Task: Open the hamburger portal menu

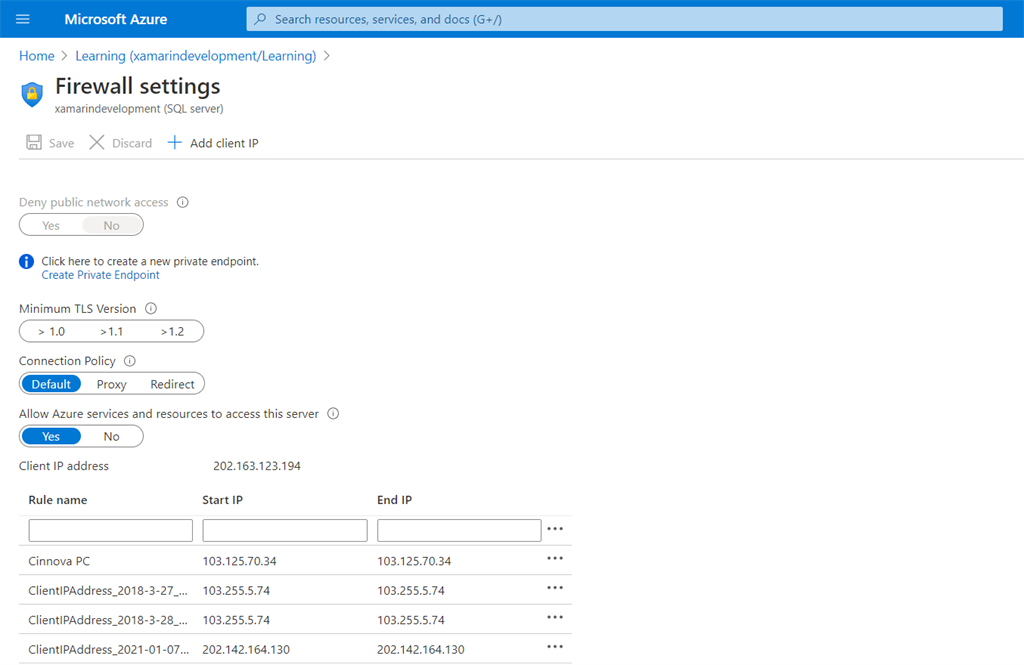Action: [23, 19]
